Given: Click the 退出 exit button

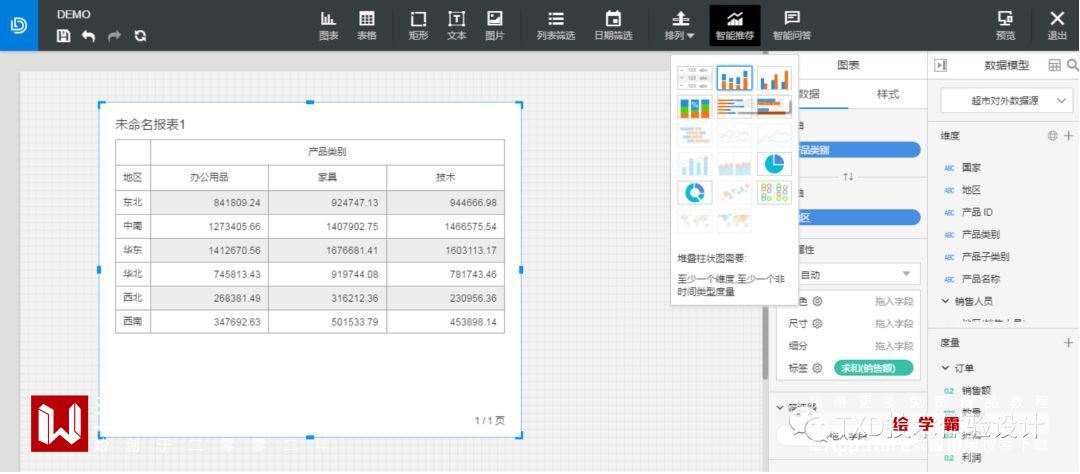Looking at the screenshot, I should pyautogui.click(x=1057, y=25).
